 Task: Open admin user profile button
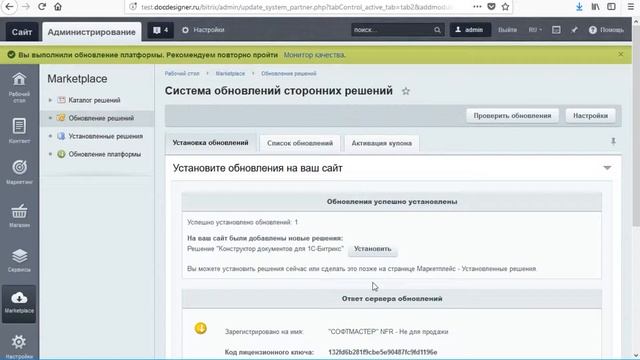pos(470,30)
